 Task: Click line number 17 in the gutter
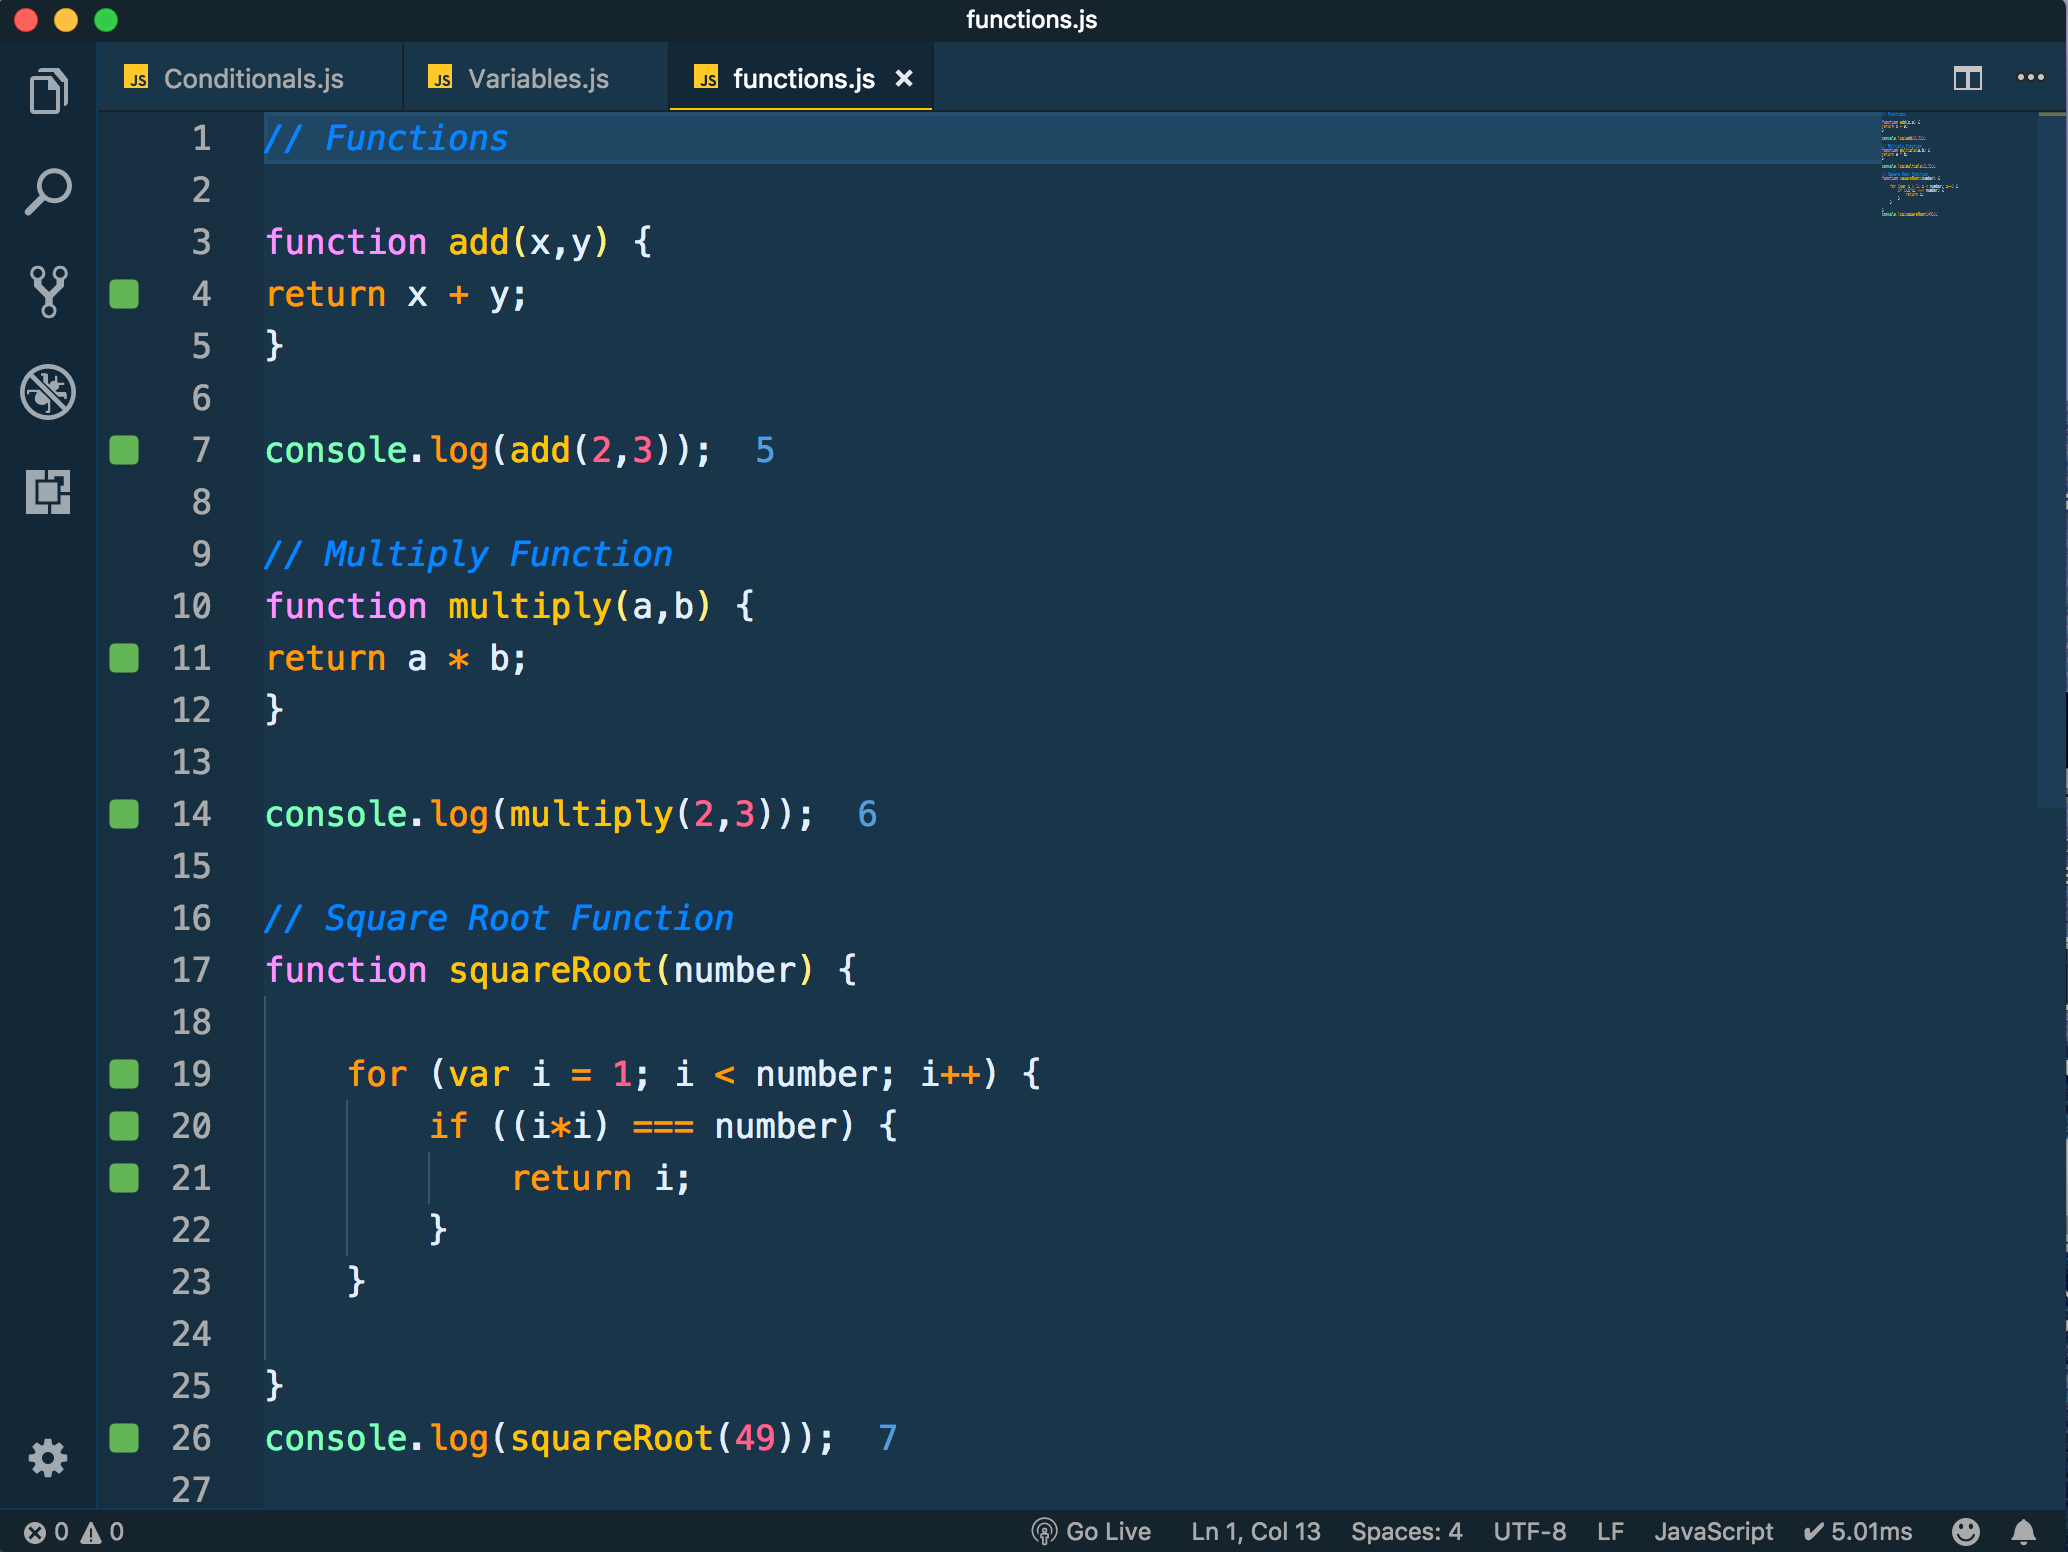tap(191, 970)
